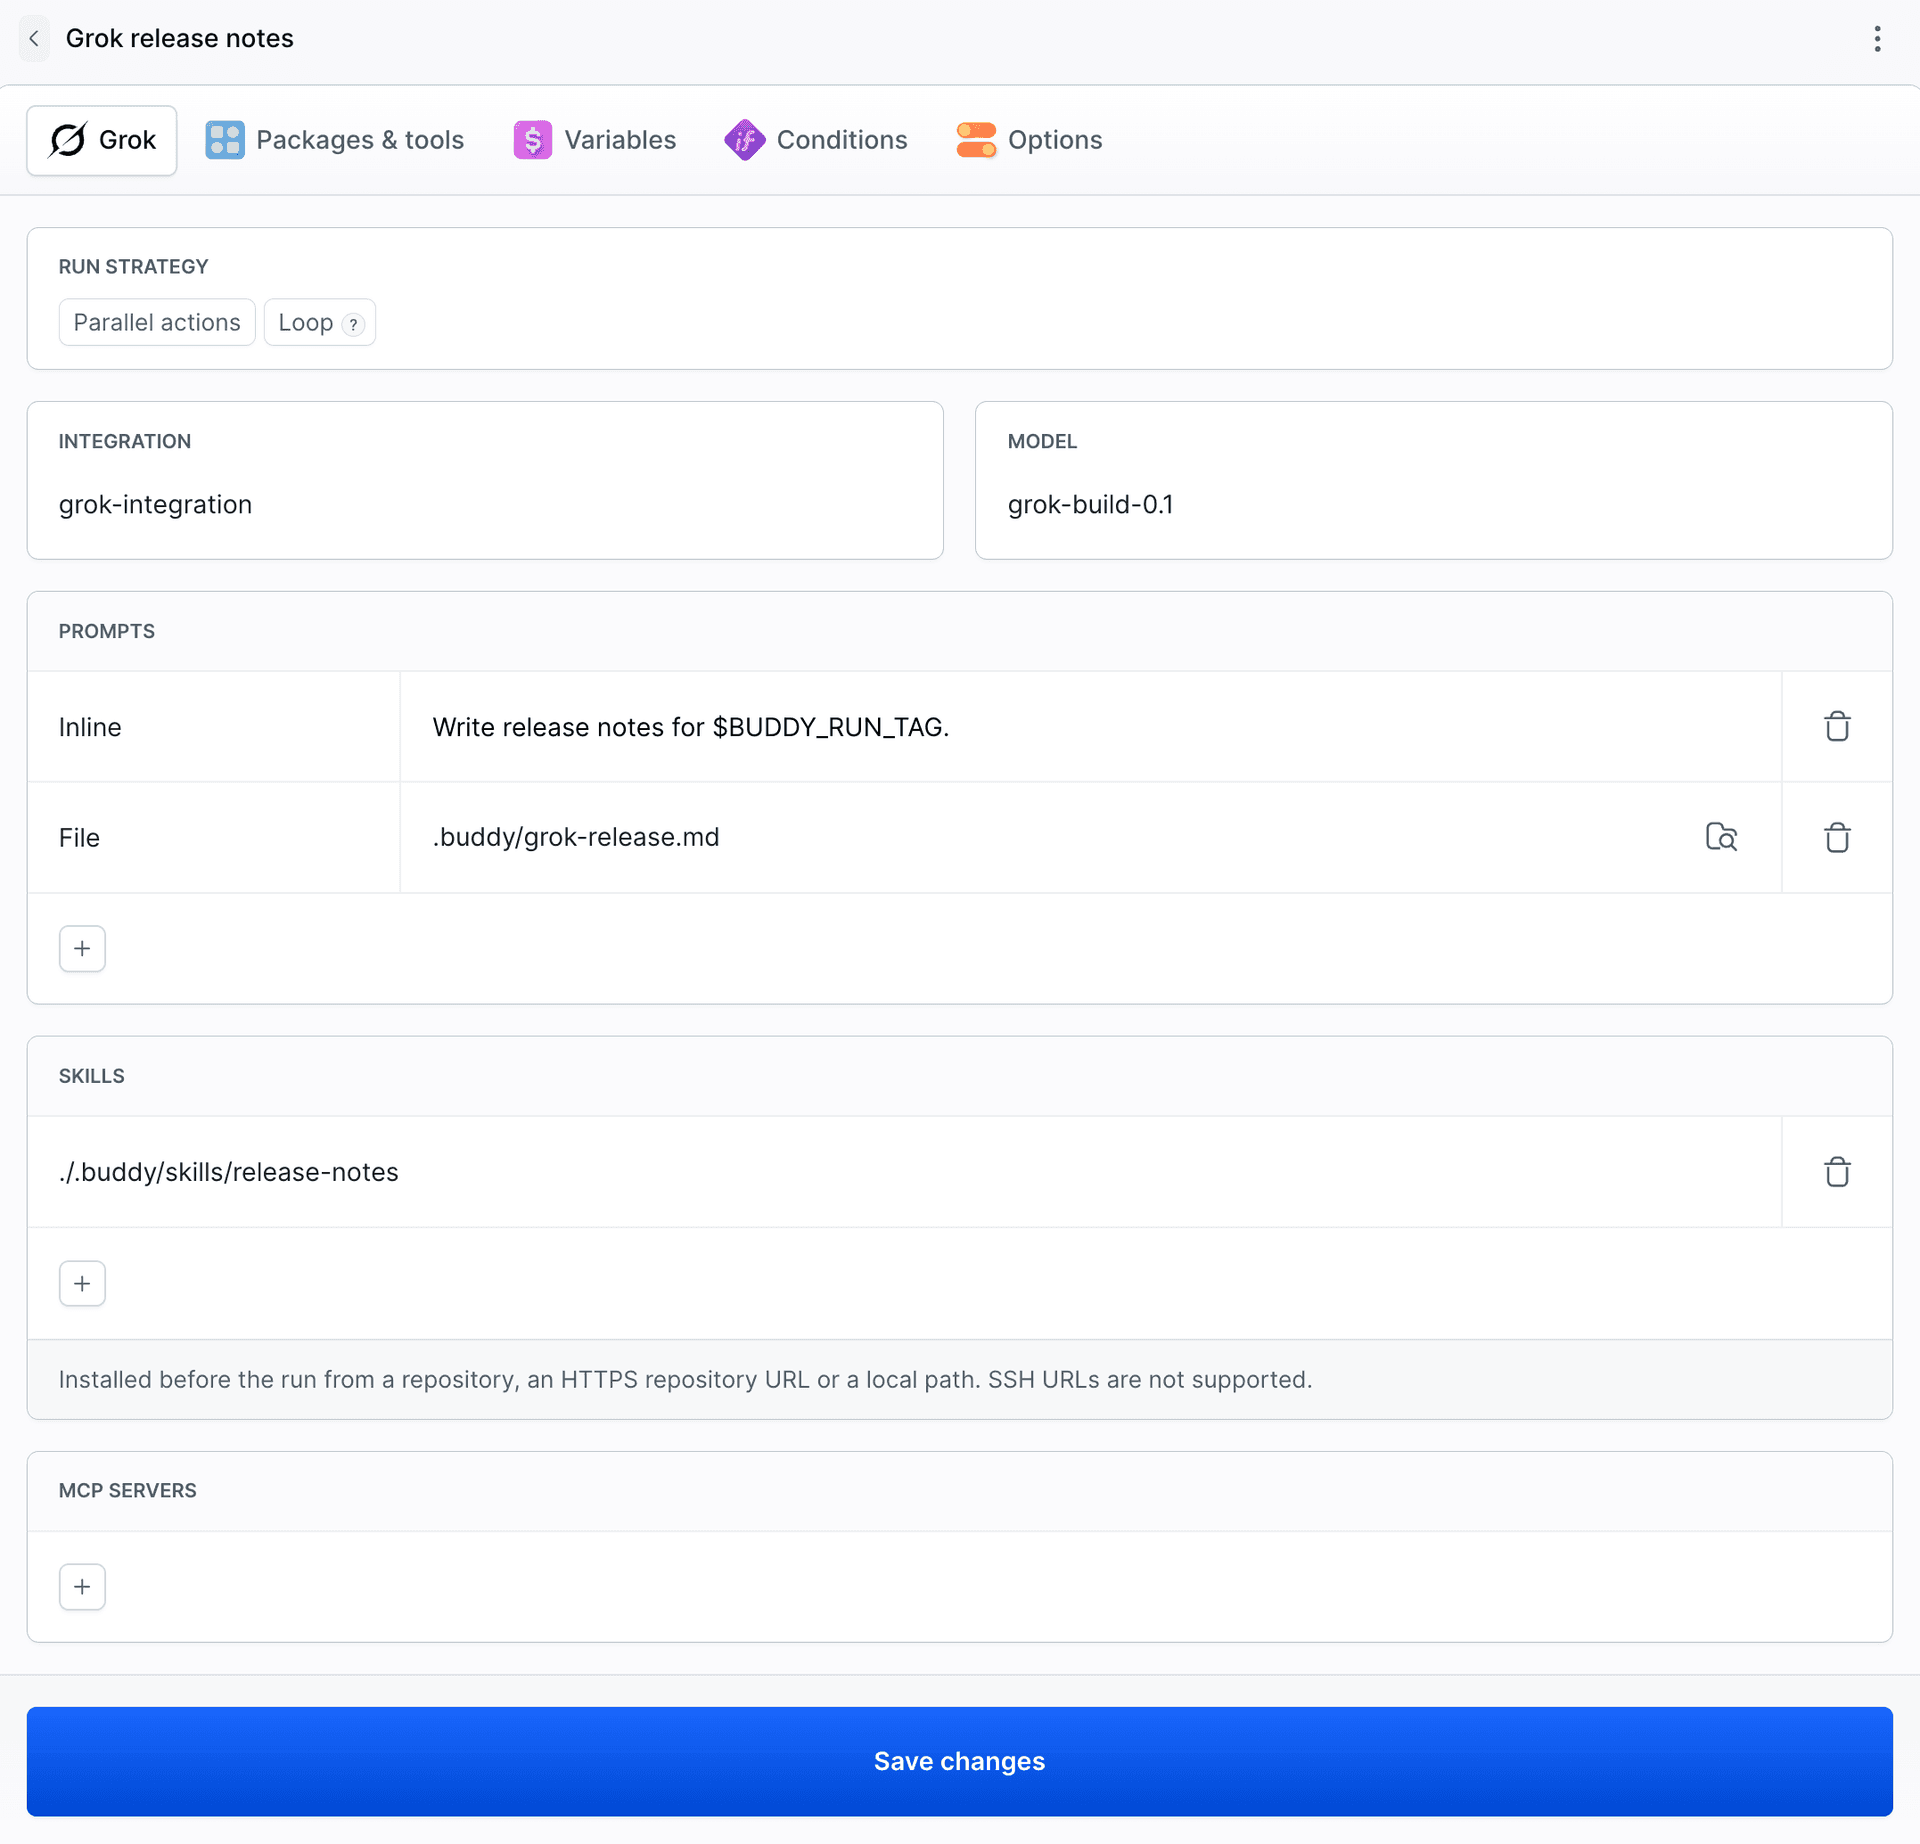Click the Save changes button

click(x=960, y=1761)
